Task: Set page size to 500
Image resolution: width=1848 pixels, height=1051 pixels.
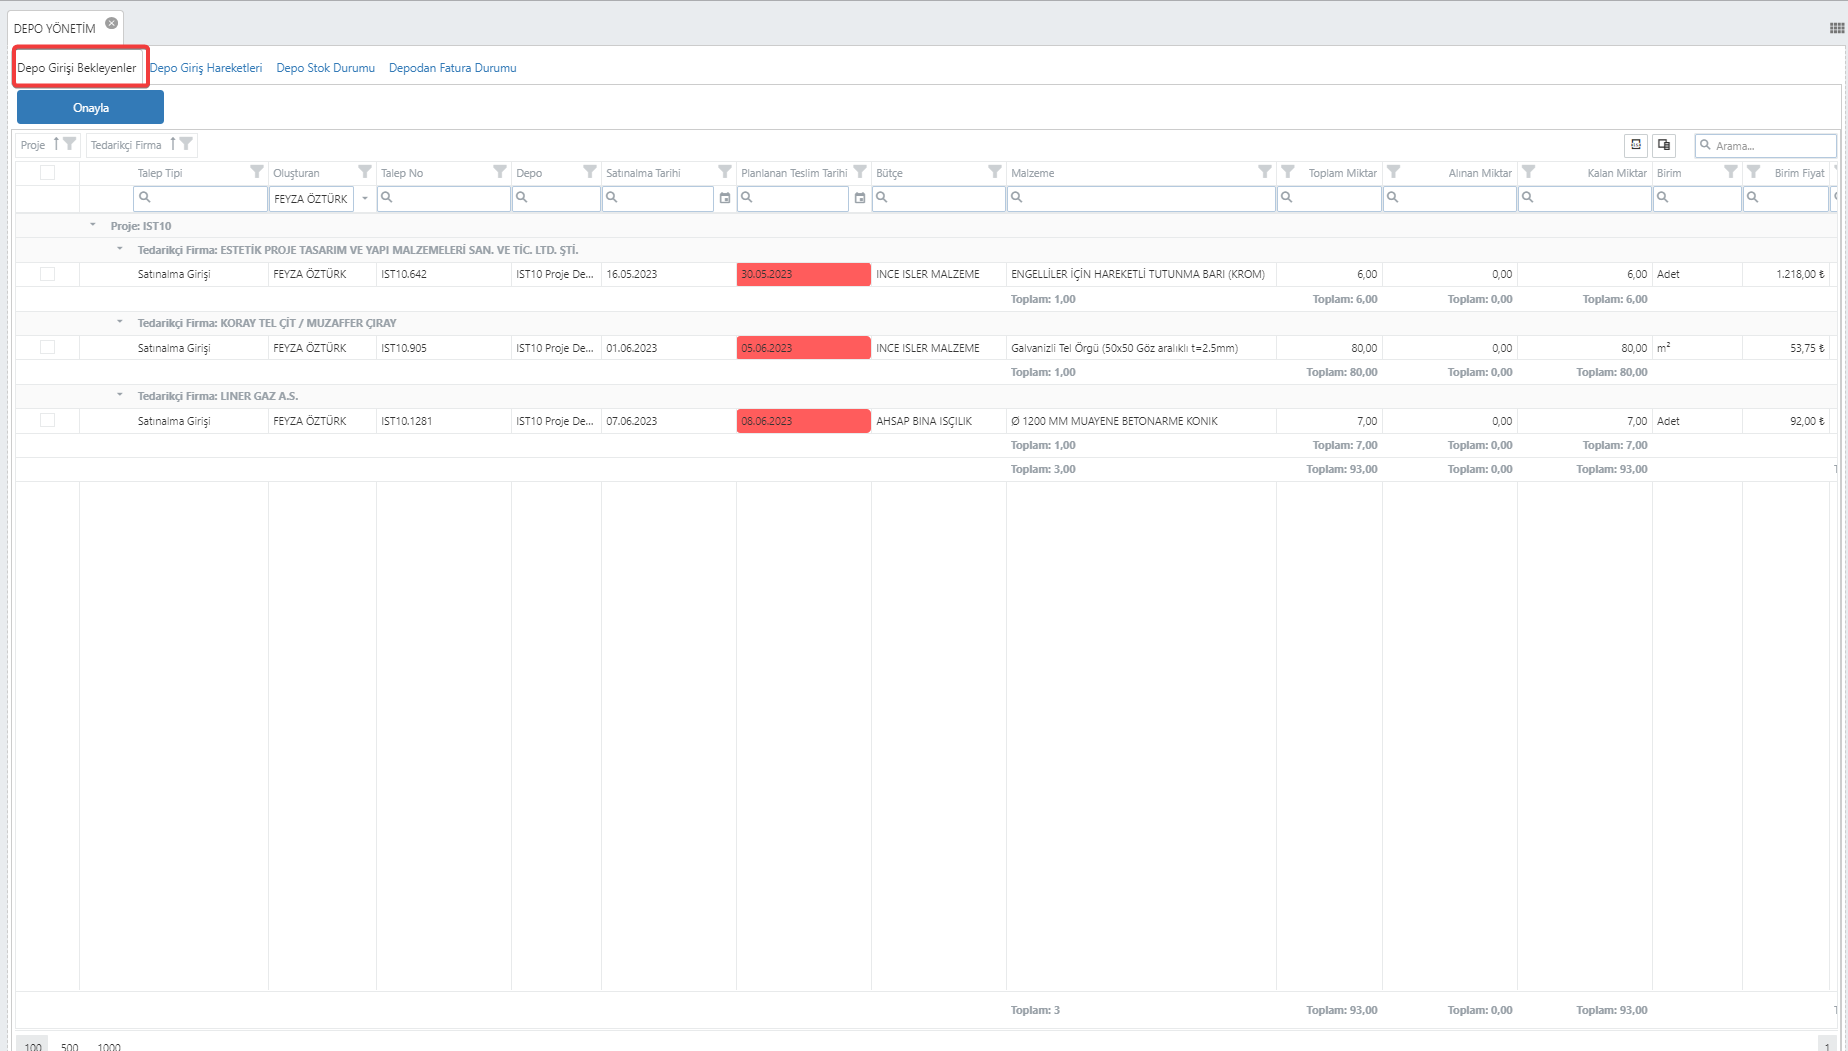Action: click(70, 1046)
